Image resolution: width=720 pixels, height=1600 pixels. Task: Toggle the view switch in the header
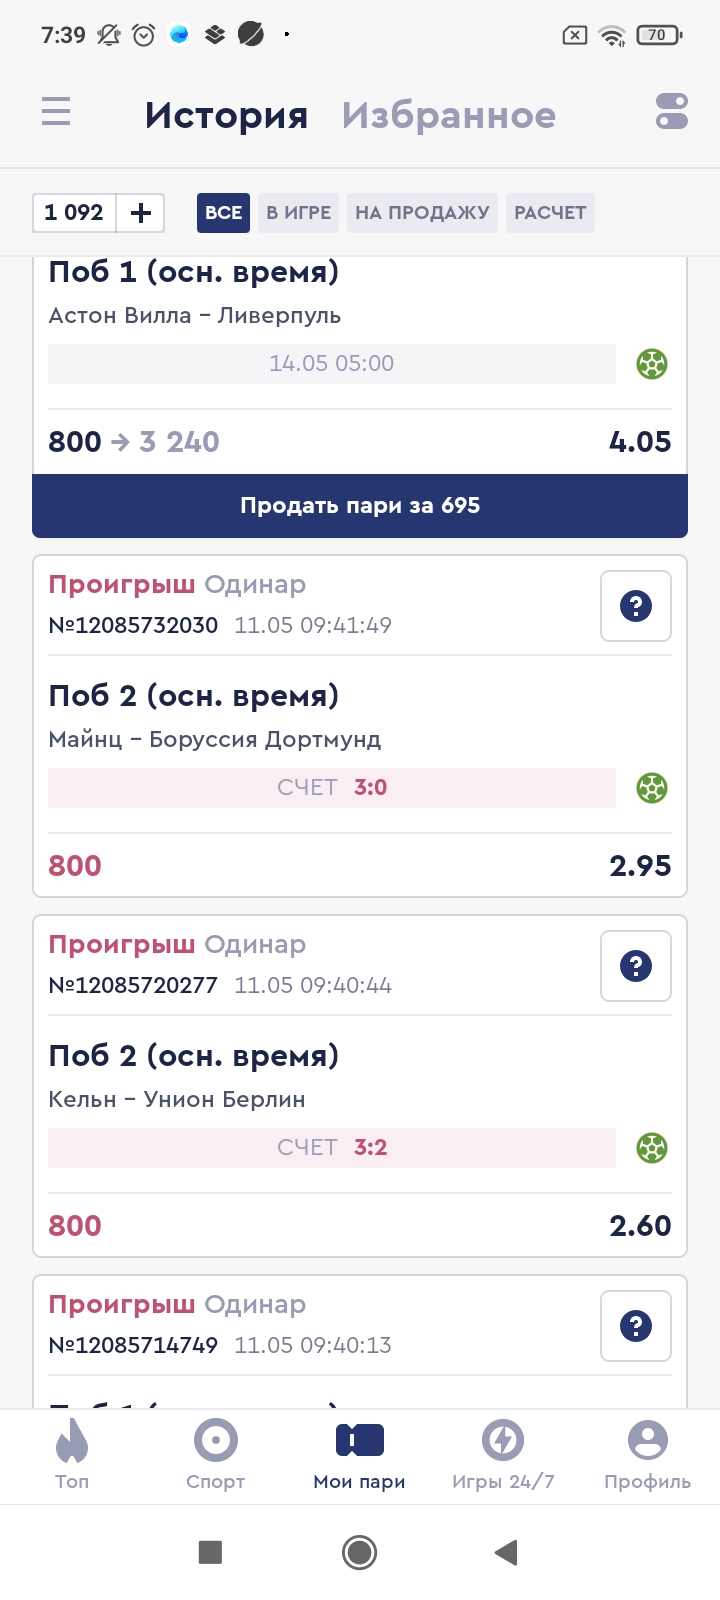coord(671,111)
